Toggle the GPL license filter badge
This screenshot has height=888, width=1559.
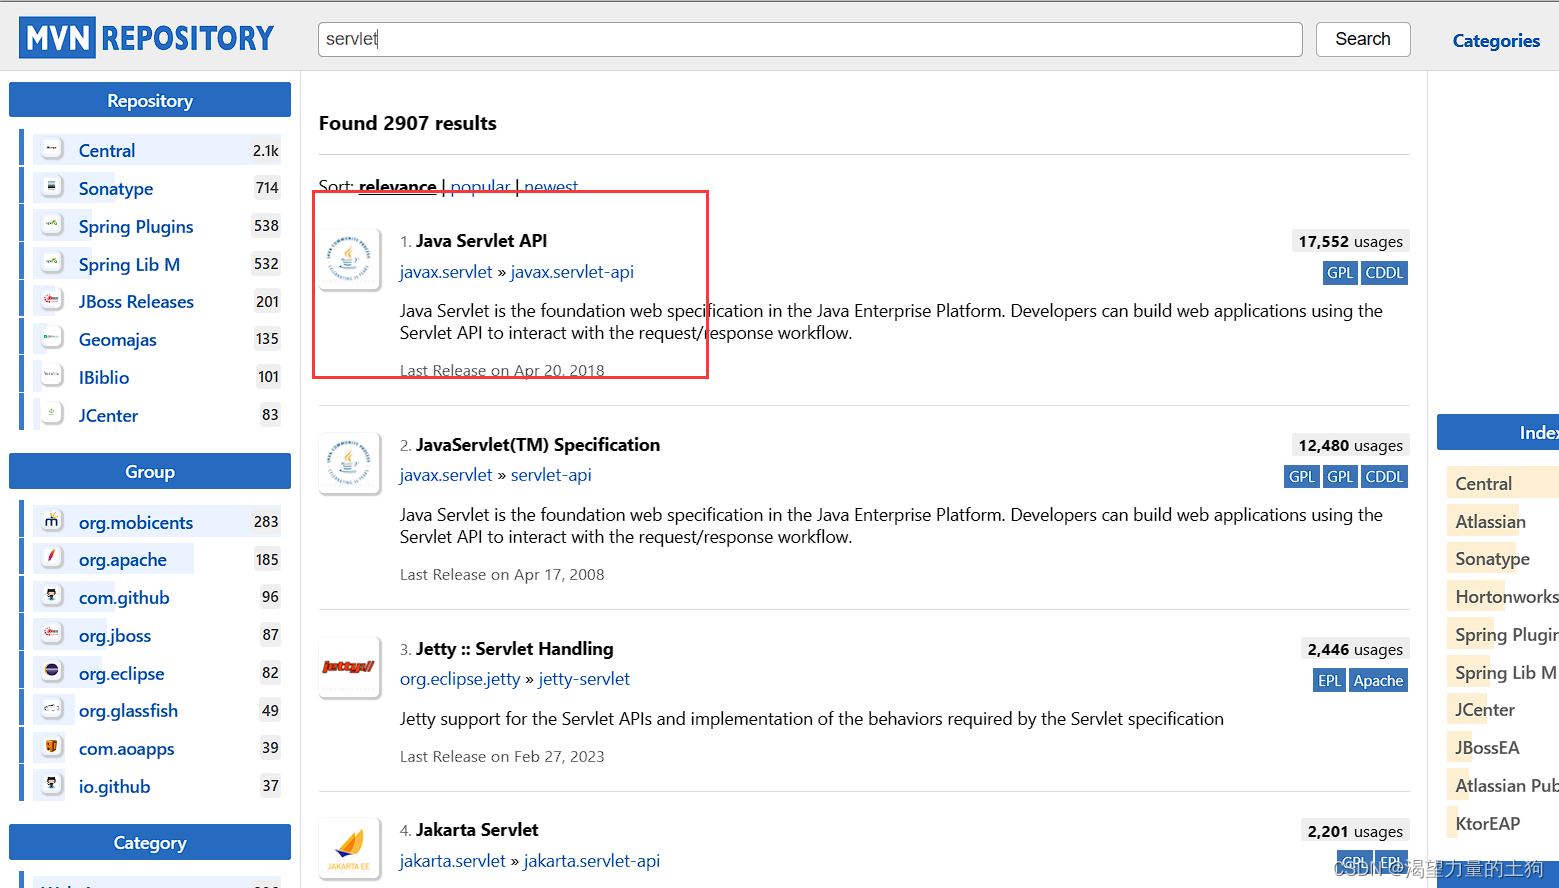tap(1340, 272)
